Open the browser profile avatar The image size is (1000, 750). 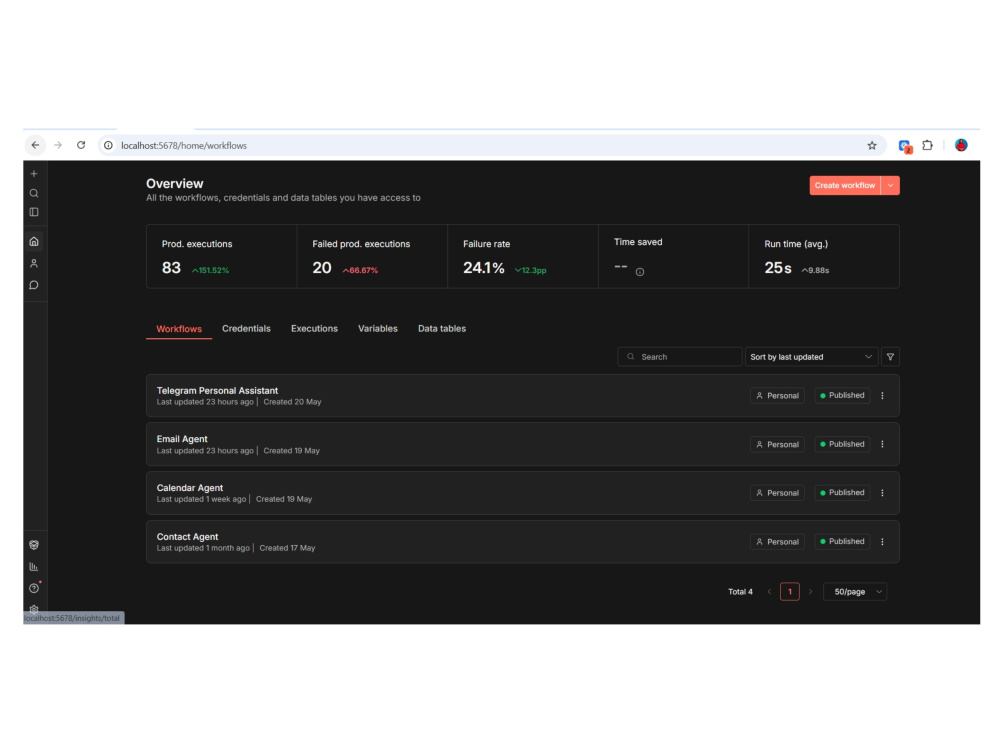961,145
